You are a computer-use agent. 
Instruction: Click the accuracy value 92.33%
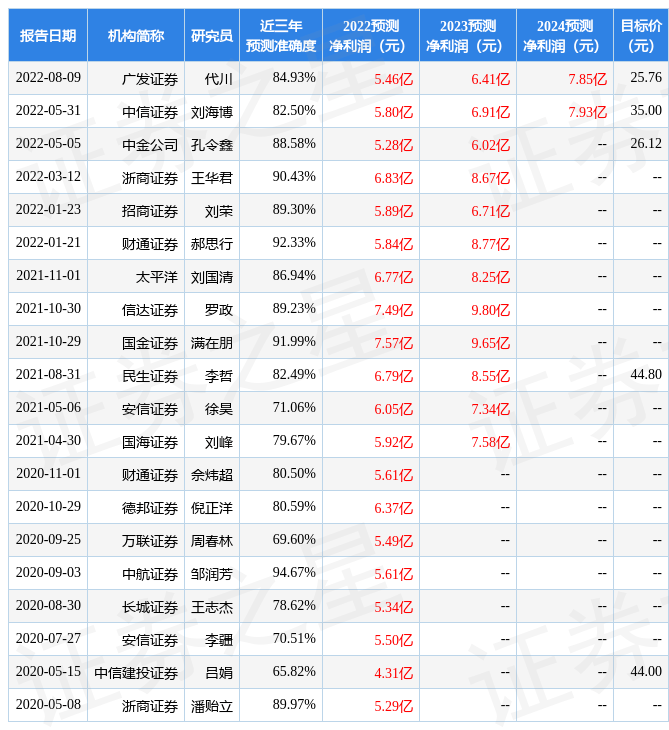tap(294, 243)
